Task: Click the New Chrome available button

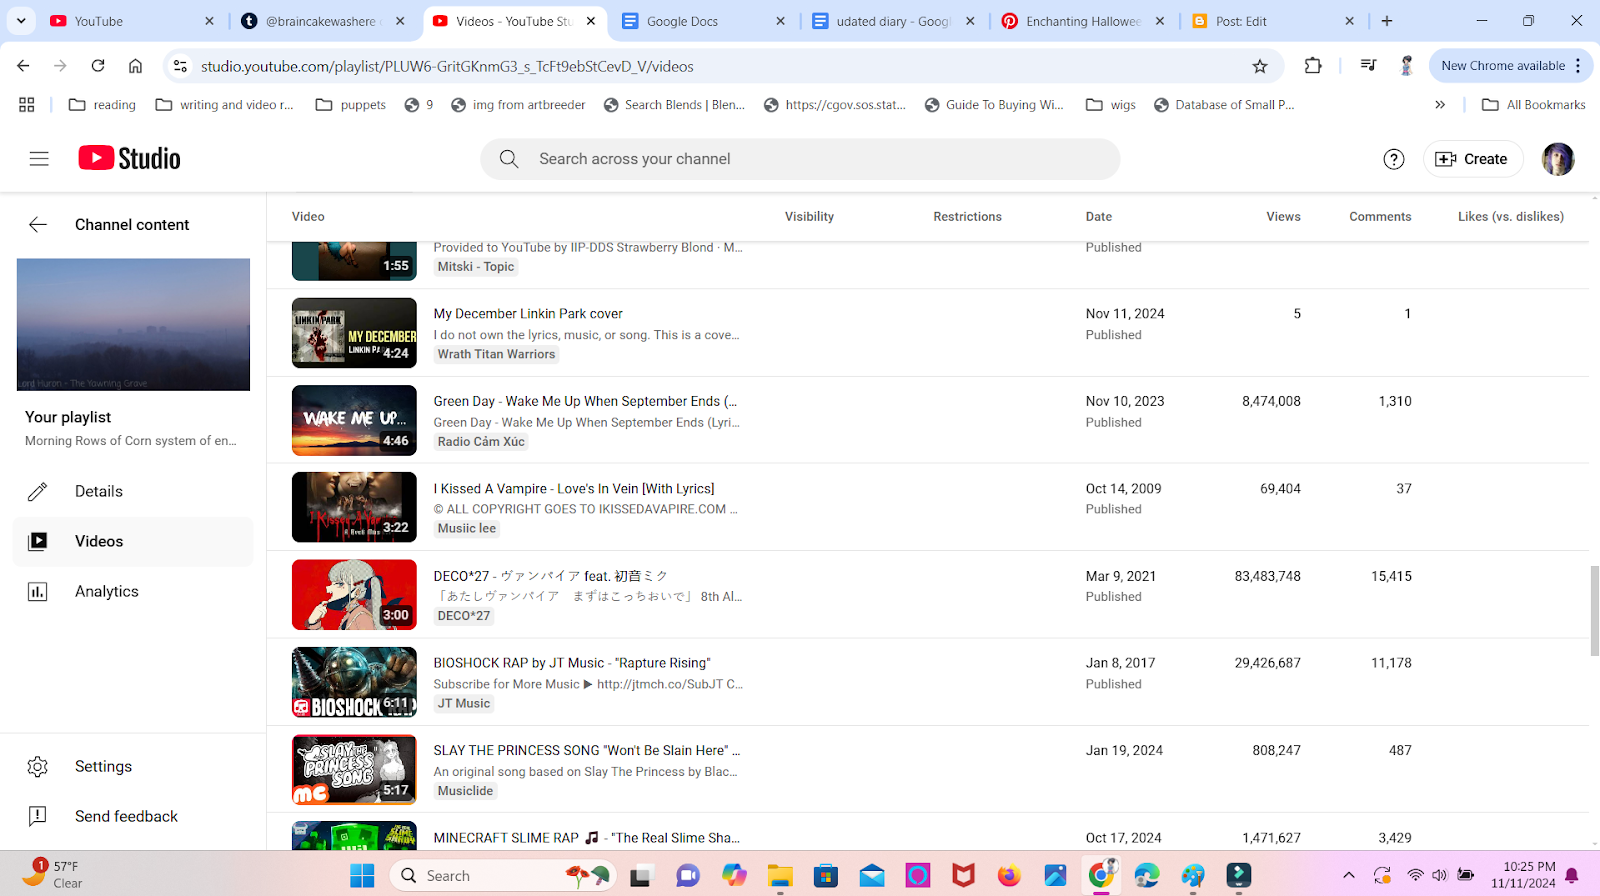Action: click(x=1511, y=66)
